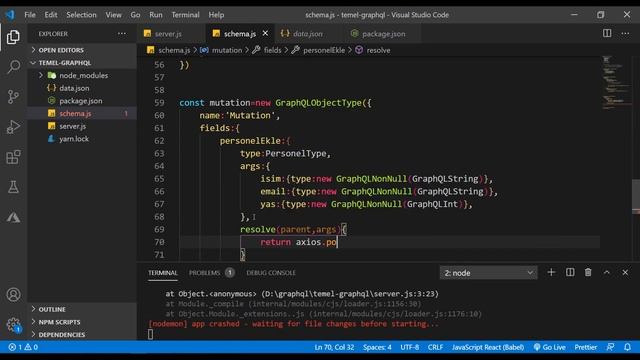Open the Extensions view
640x360 pixels.
pyautogui.click(x=13, y=157)
